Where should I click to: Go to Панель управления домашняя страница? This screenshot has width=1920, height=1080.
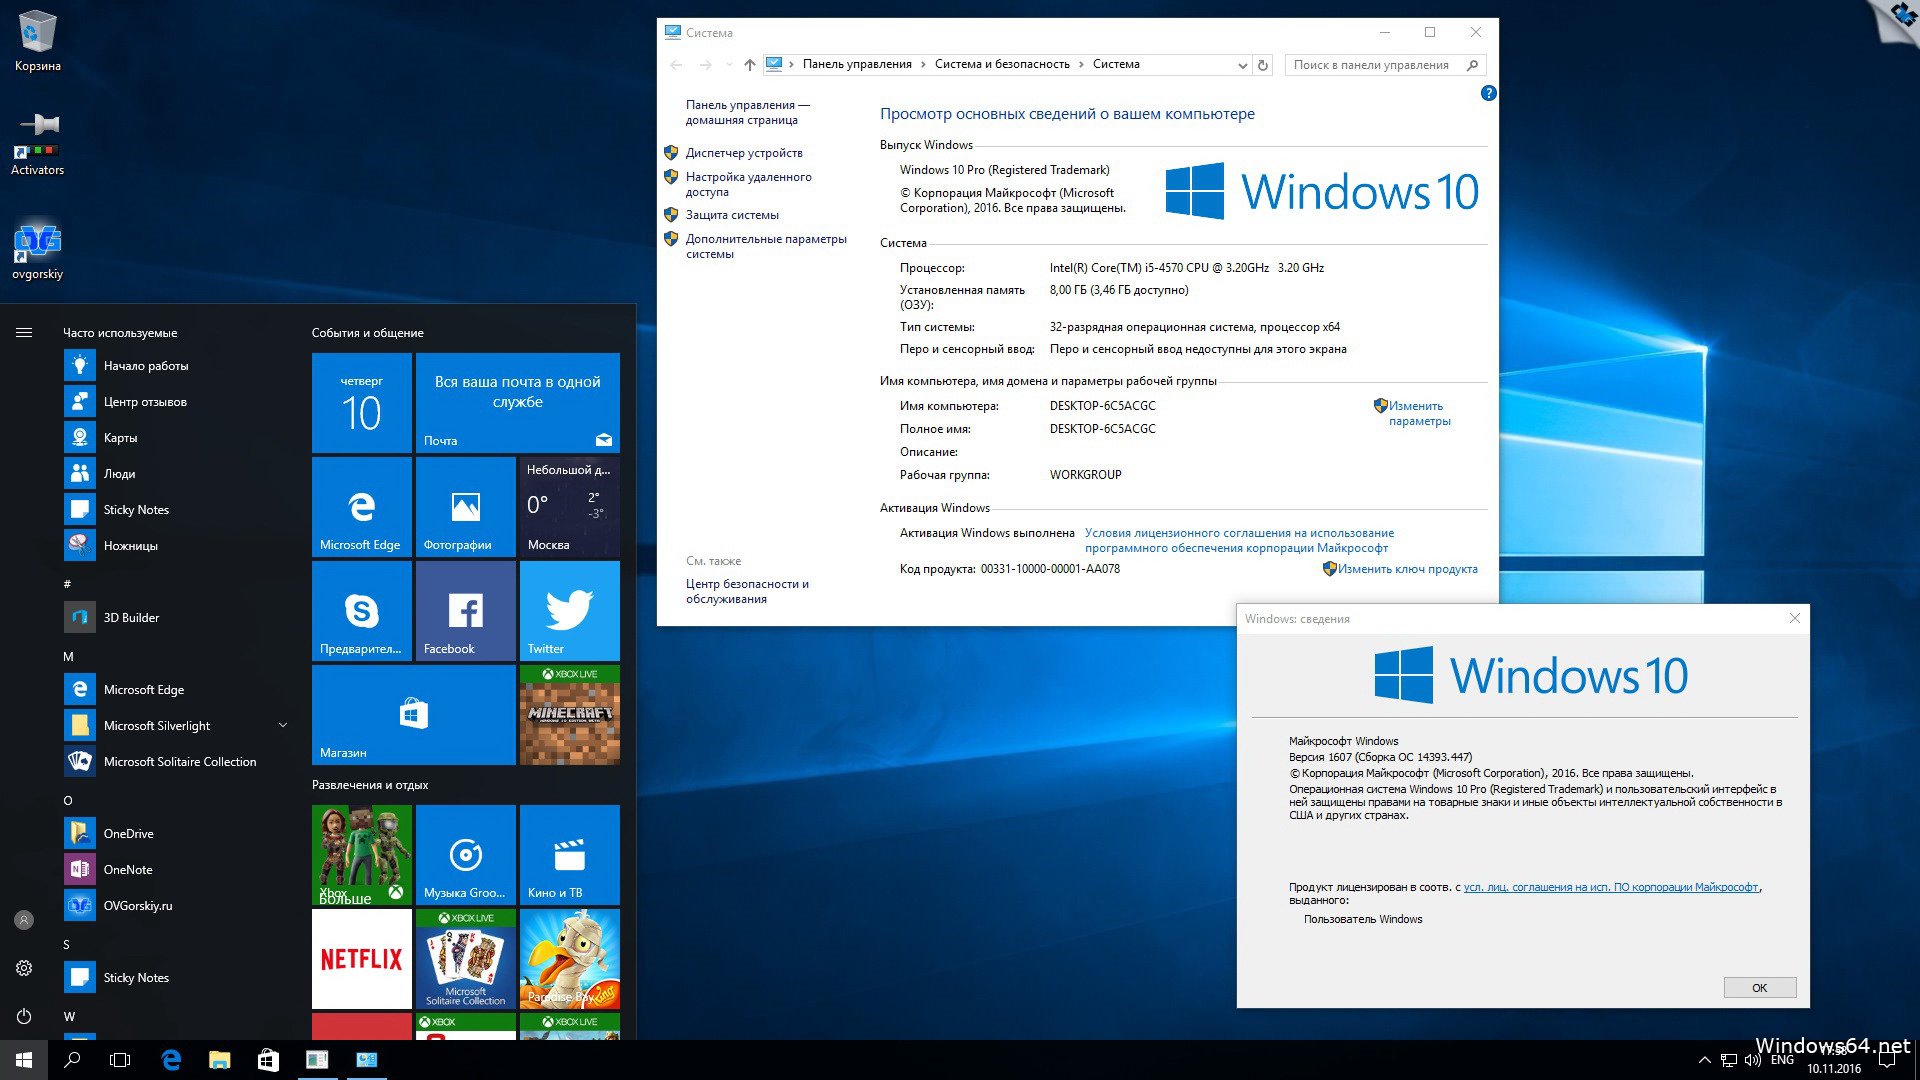(747, 112)
